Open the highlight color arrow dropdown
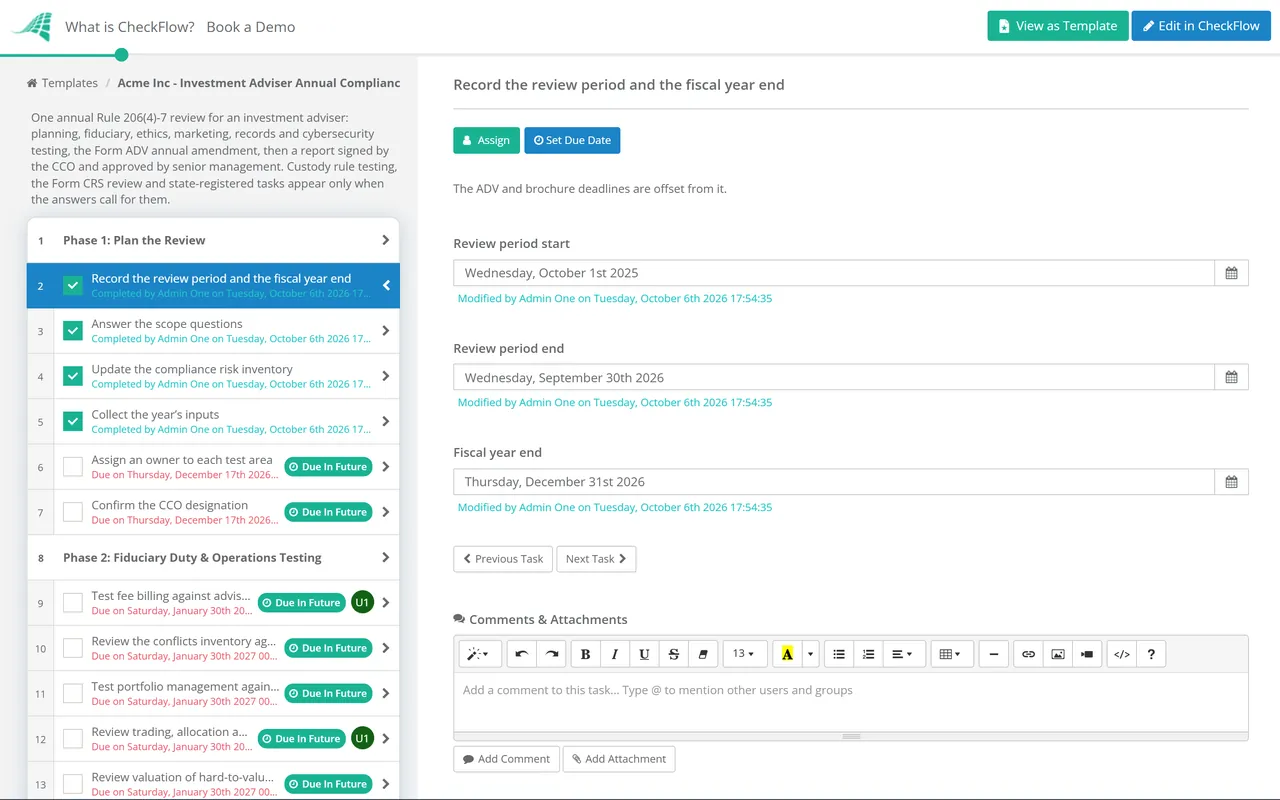This screenshot has height=800, width=1280. click(810, 654)
